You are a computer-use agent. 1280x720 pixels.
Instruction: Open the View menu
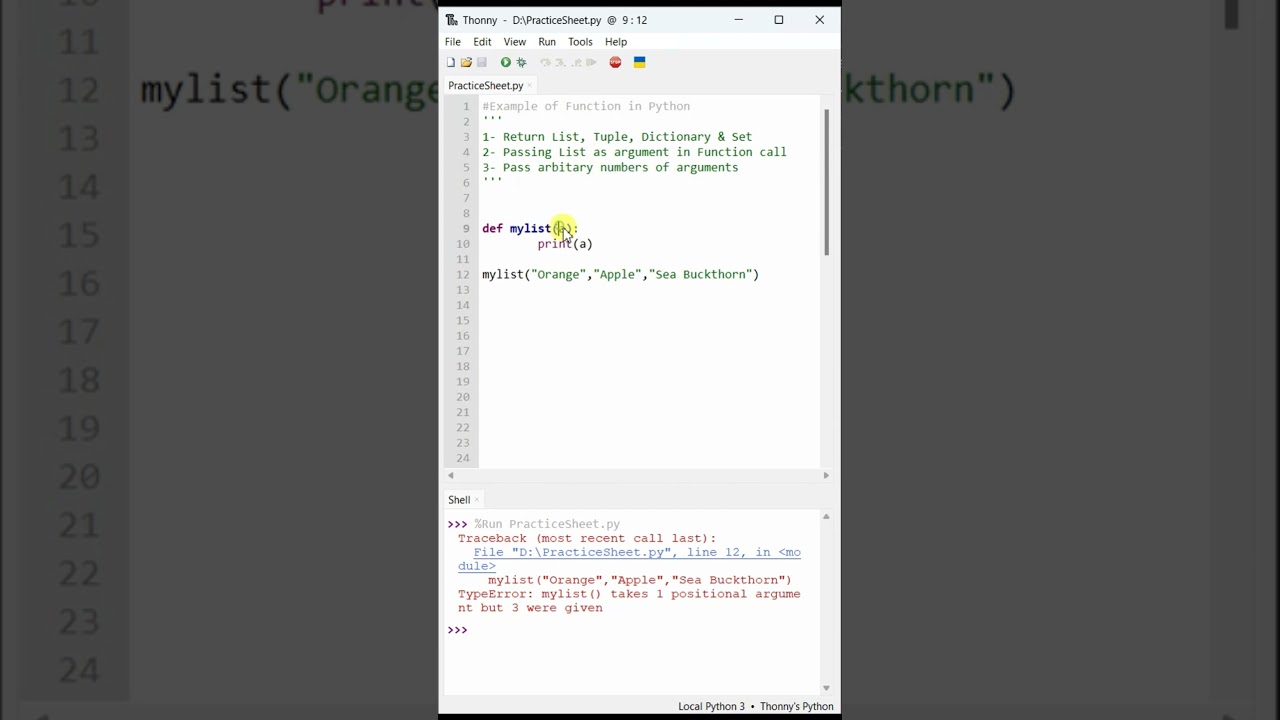514,42
